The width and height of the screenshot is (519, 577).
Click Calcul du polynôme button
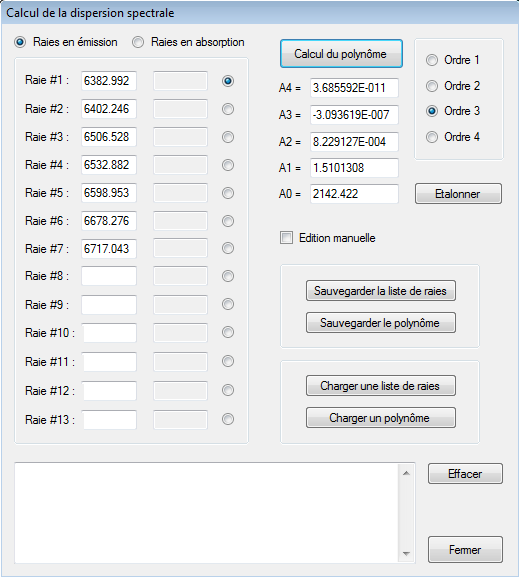(341, 54)
